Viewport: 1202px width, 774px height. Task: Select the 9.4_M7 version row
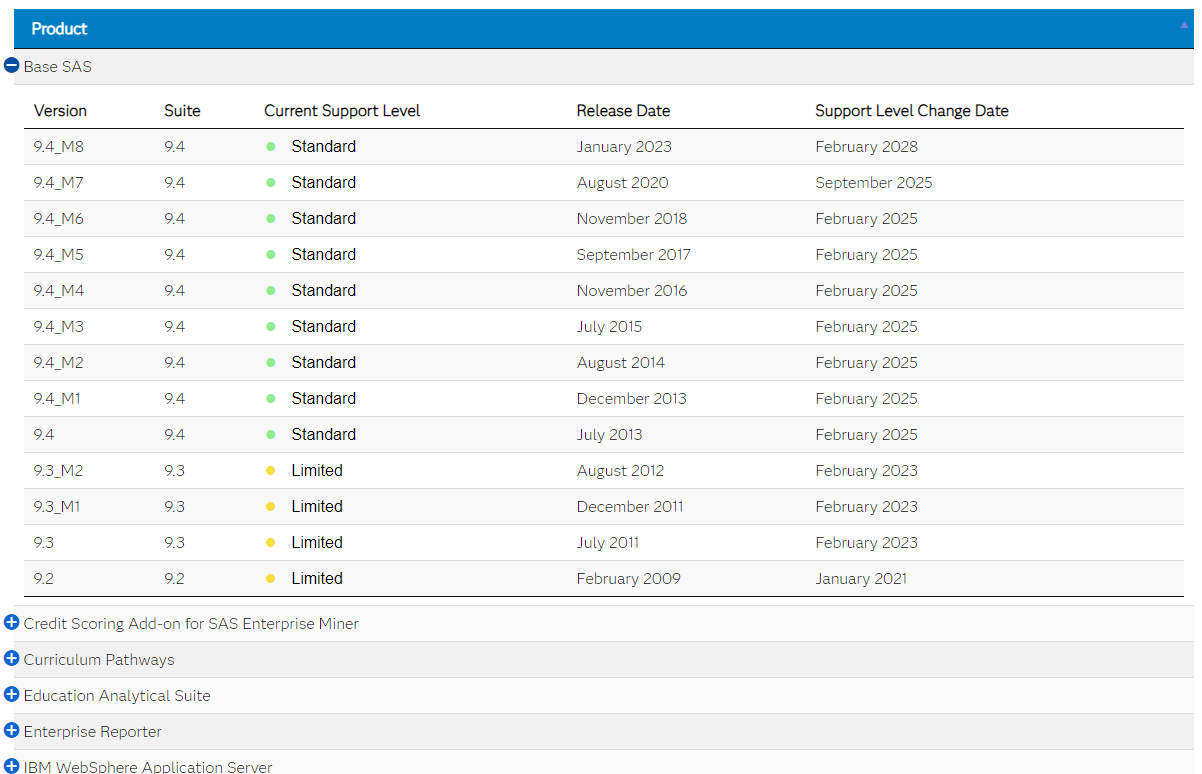click(59, 183)
